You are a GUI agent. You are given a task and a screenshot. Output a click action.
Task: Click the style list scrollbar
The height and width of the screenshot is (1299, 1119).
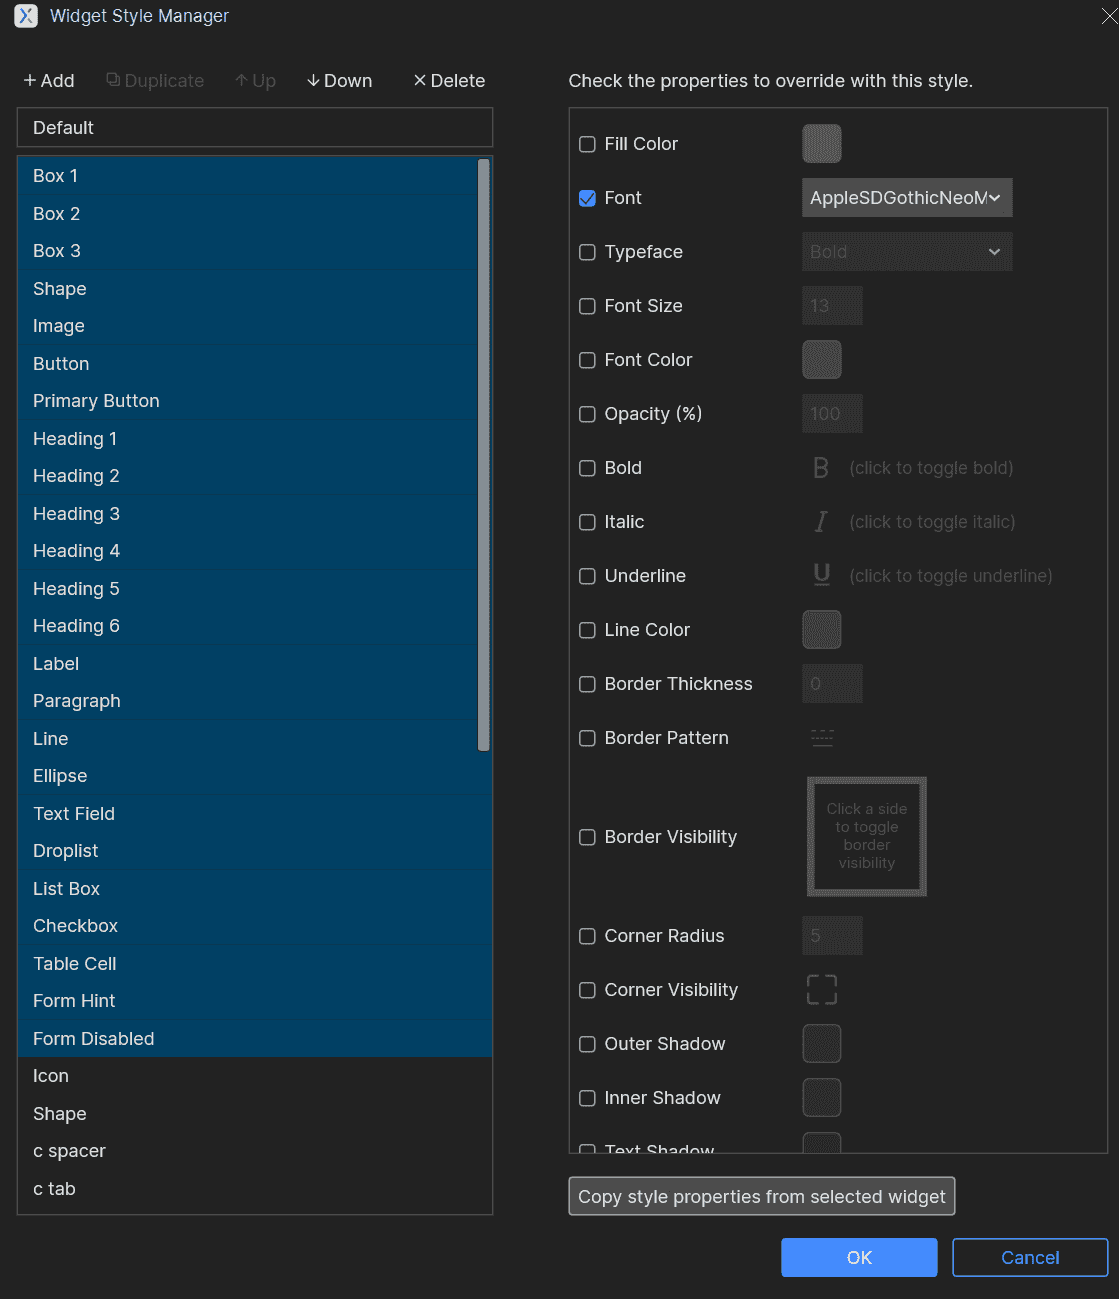pos(484,455)
